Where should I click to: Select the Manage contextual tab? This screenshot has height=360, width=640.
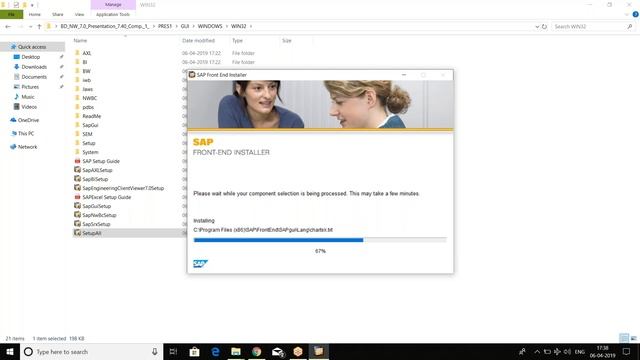tap(113, 4)
